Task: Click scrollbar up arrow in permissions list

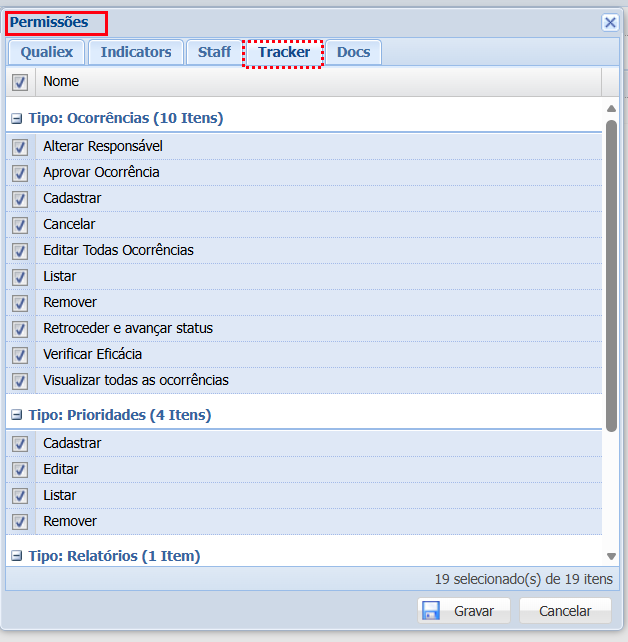Action: 611,108
